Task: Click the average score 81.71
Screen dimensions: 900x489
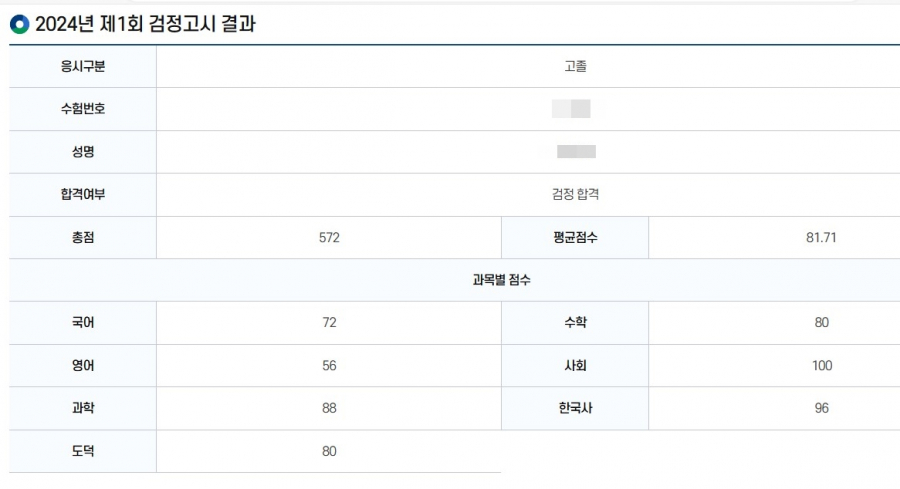Action: [821, 238]
